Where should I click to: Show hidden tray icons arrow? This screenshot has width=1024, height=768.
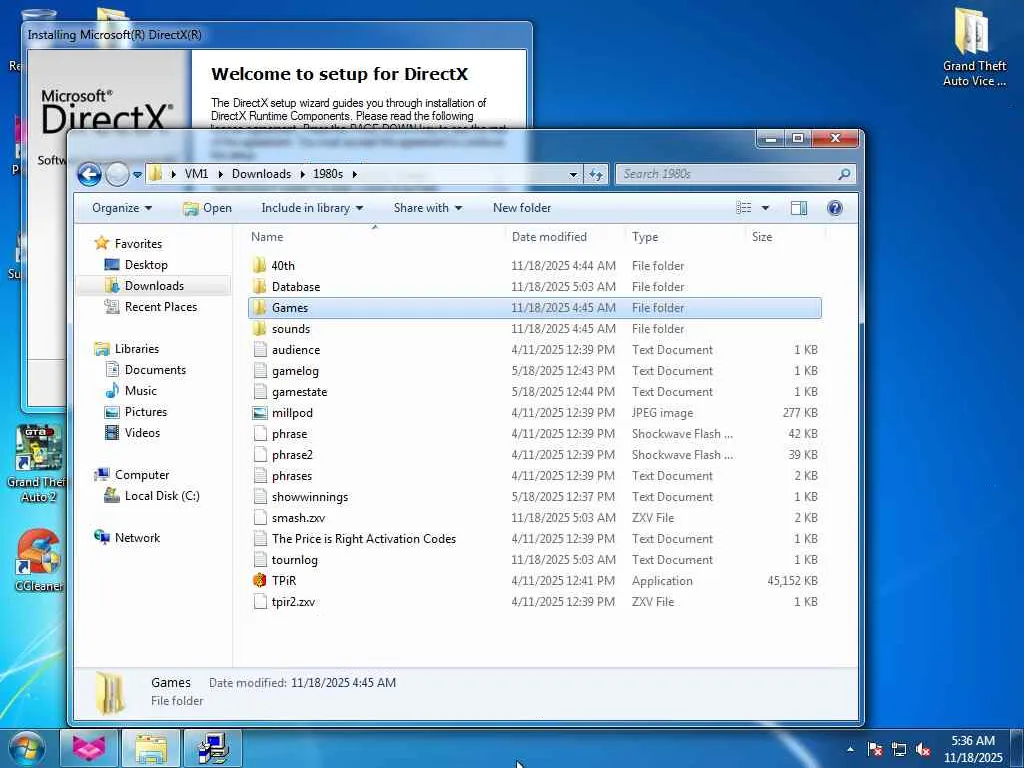[x=850, y=749]
